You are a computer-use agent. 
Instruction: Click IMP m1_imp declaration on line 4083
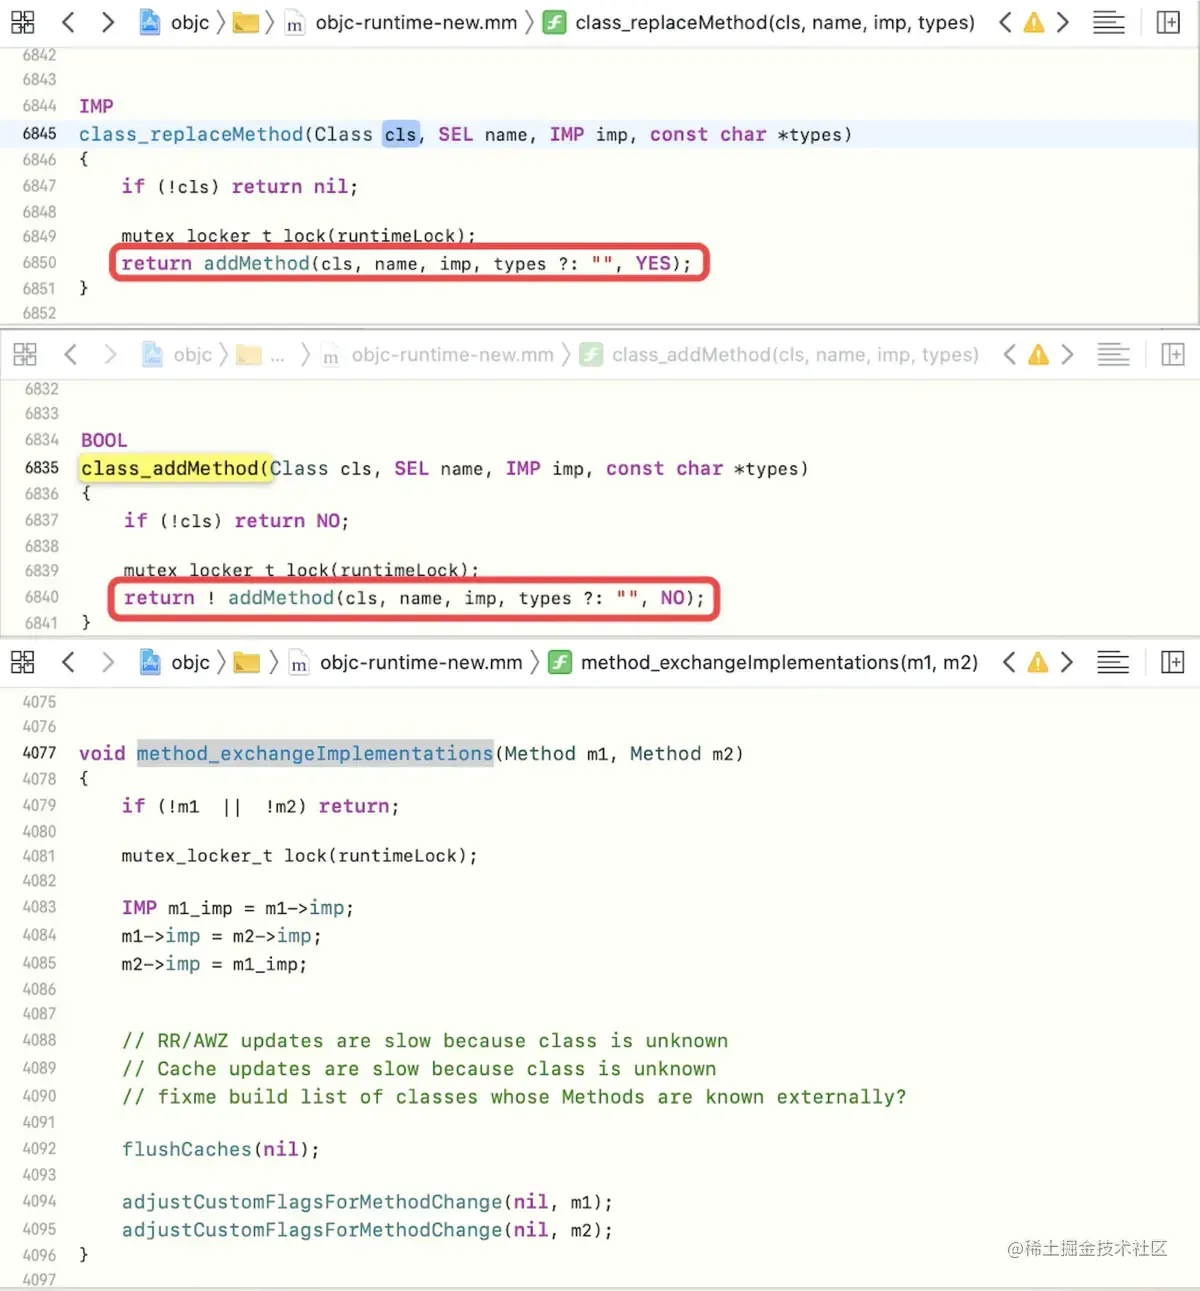[x=238, y=908]
